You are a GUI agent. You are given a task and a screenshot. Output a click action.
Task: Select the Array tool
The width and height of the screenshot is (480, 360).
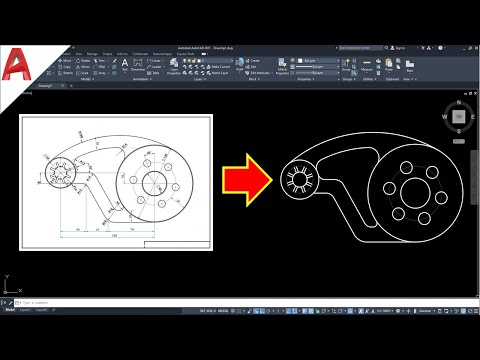coord(100,73)
